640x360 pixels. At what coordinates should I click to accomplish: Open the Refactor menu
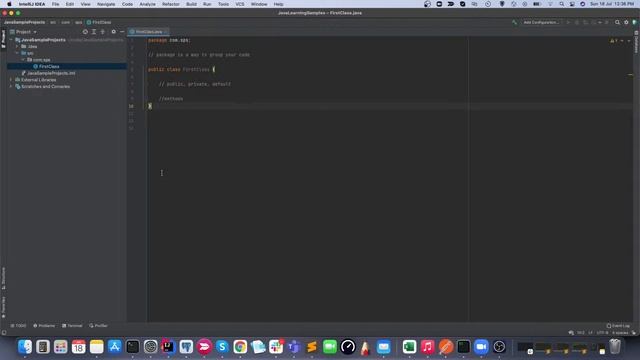(171, 4)
